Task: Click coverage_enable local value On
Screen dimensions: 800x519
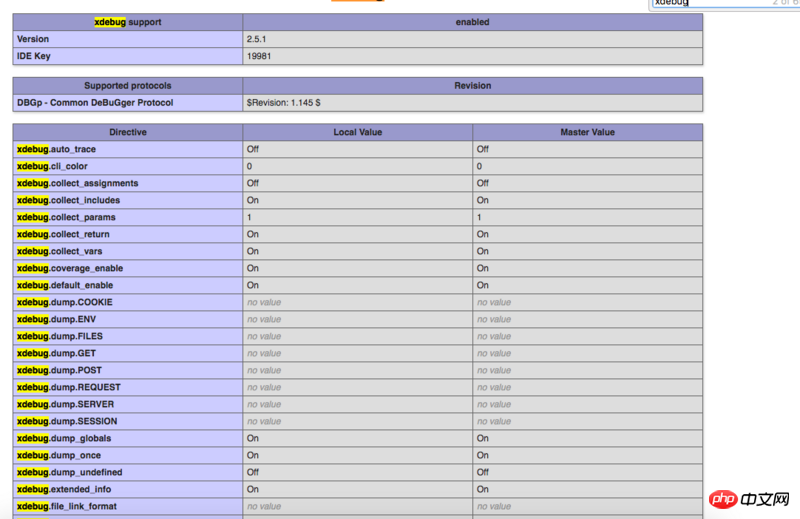Action: [358, 268]
